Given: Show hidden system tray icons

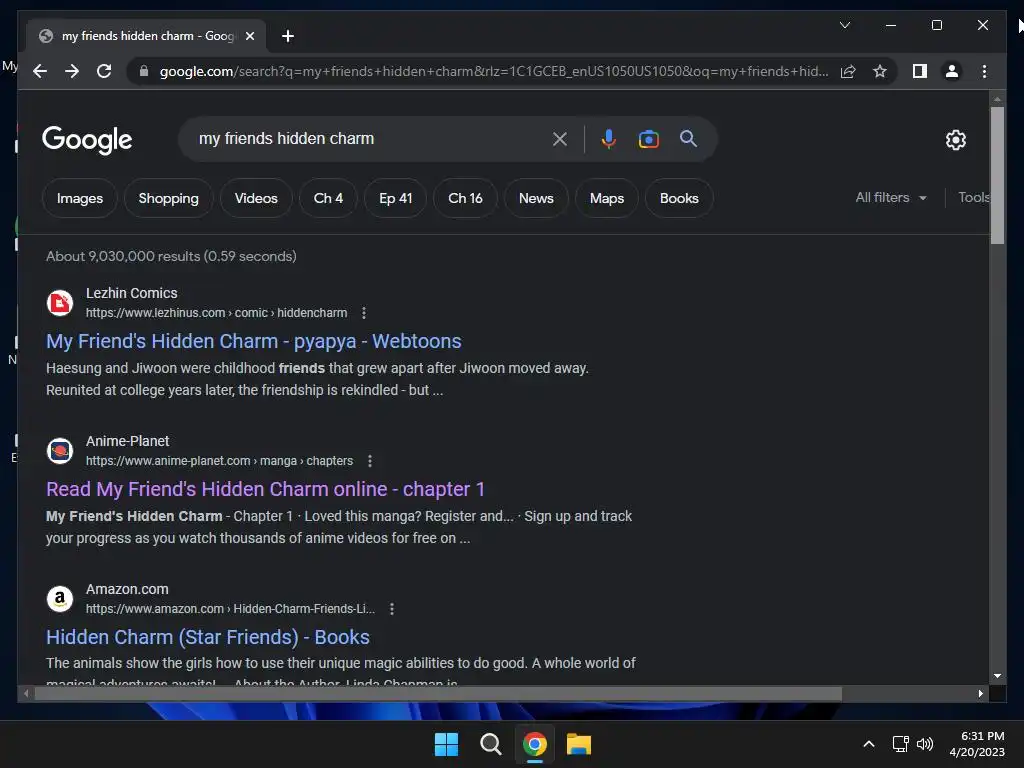Looking at the screenshot, I should [869, 744].
